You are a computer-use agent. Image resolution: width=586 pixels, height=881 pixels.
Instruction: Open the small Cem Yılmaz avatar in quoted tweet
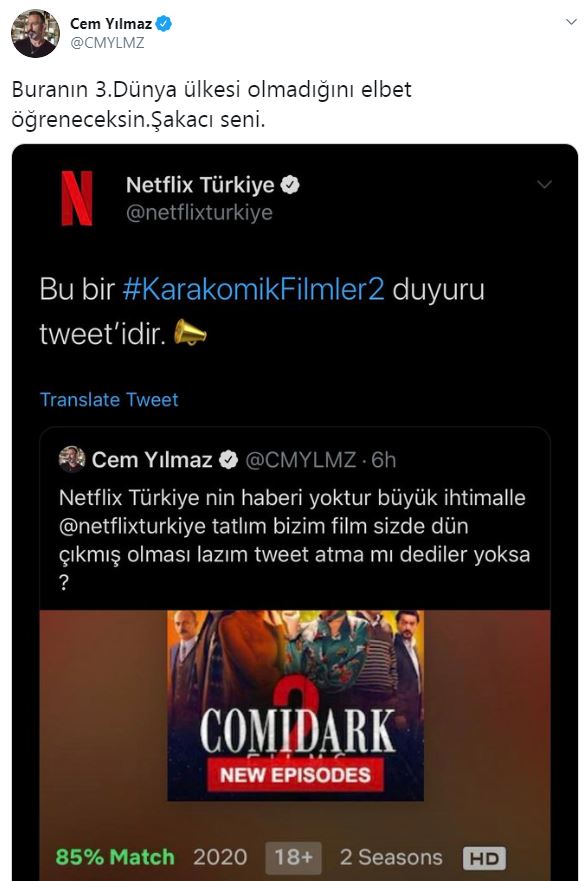(x=72, y=459)
